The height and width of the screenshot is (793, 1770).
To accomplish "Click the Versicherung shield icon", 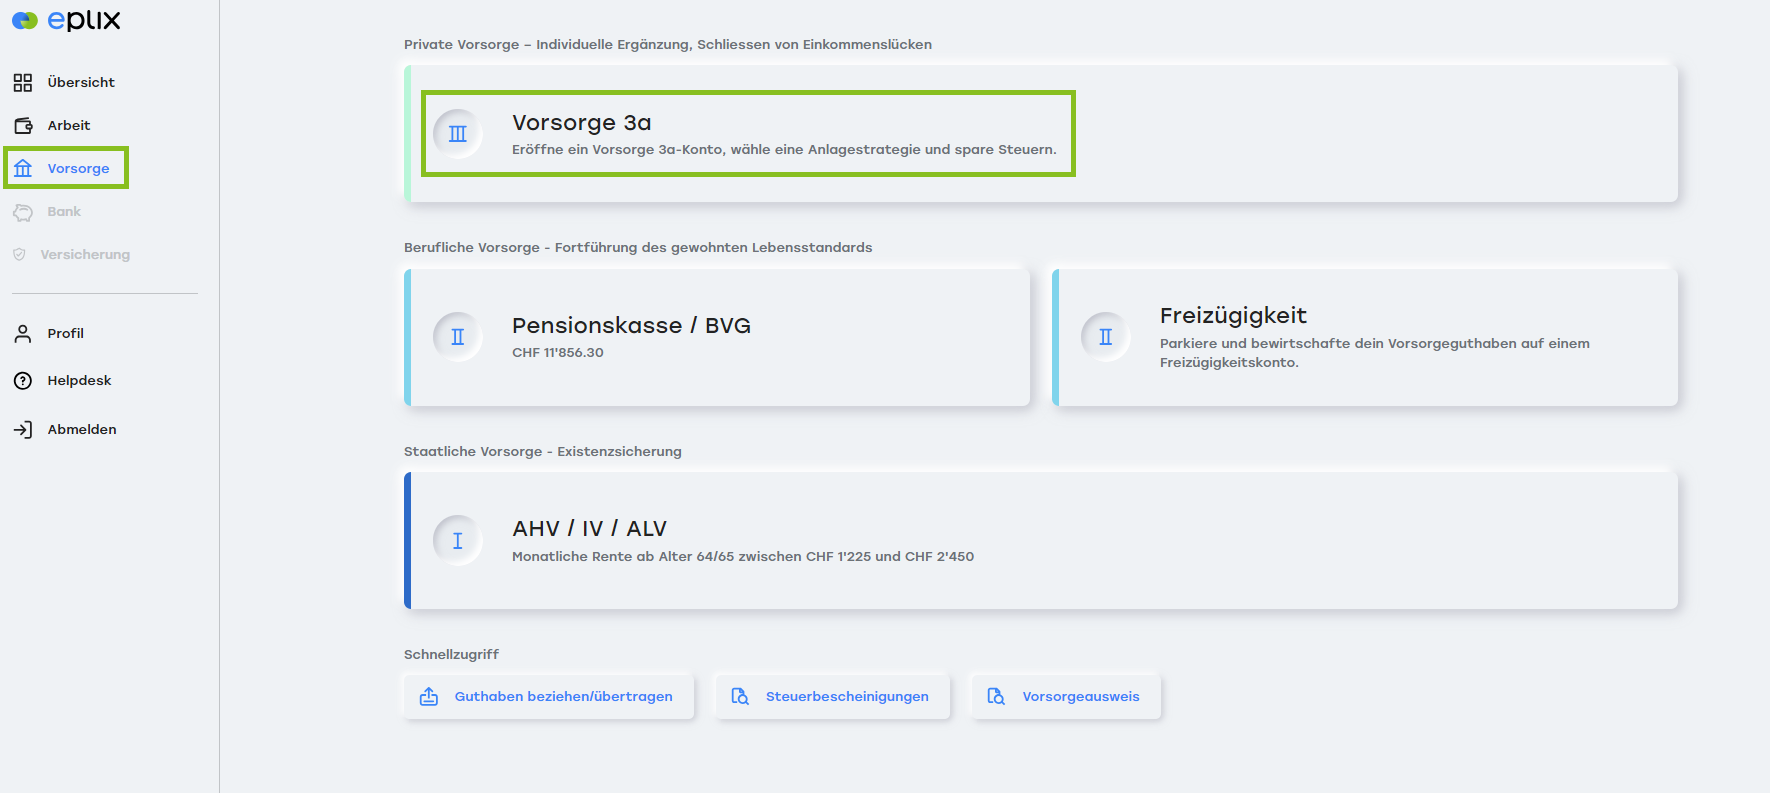I will coord(19,254).
